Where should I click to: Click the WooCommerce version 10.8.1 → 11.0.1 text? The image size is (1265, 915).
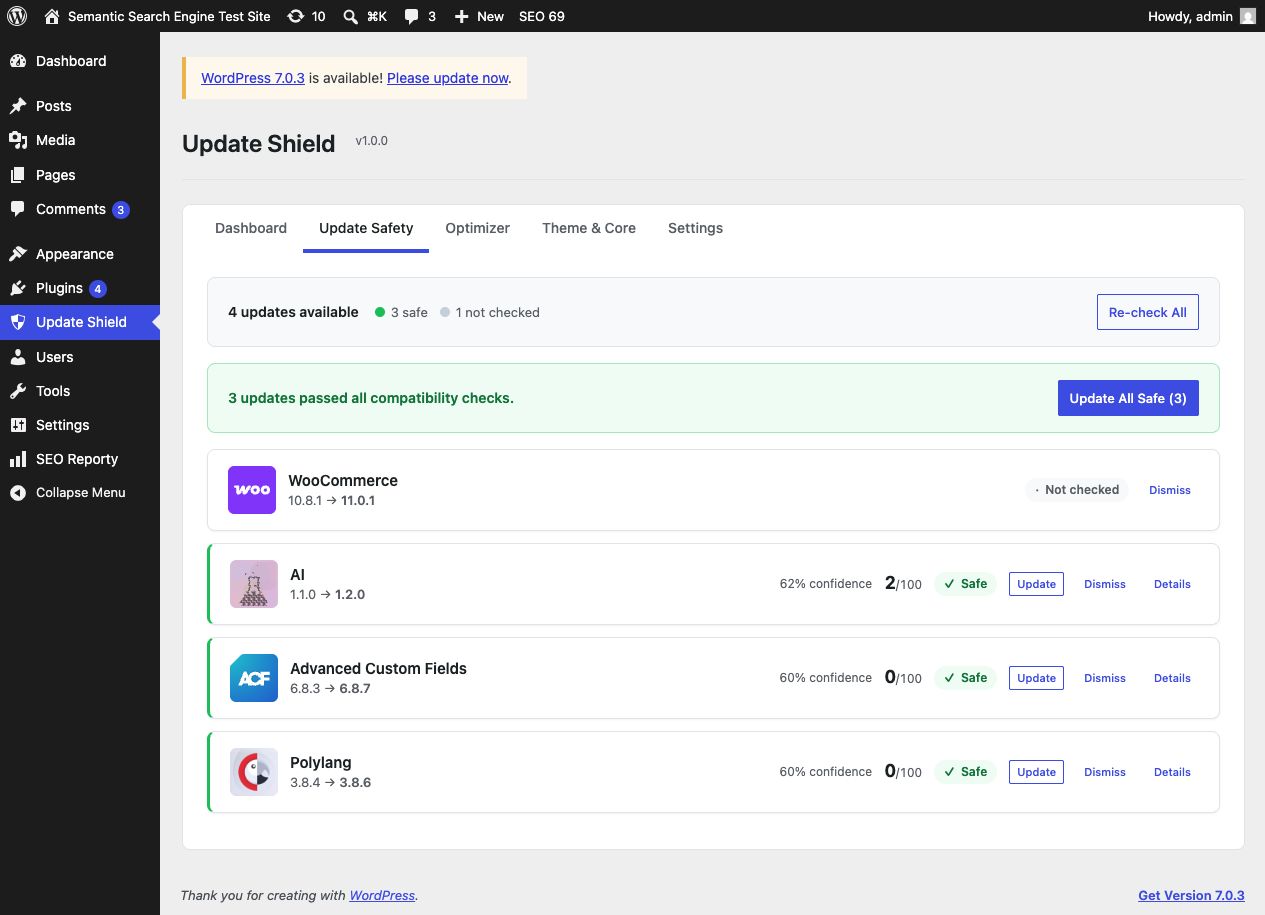click(332, 500)
